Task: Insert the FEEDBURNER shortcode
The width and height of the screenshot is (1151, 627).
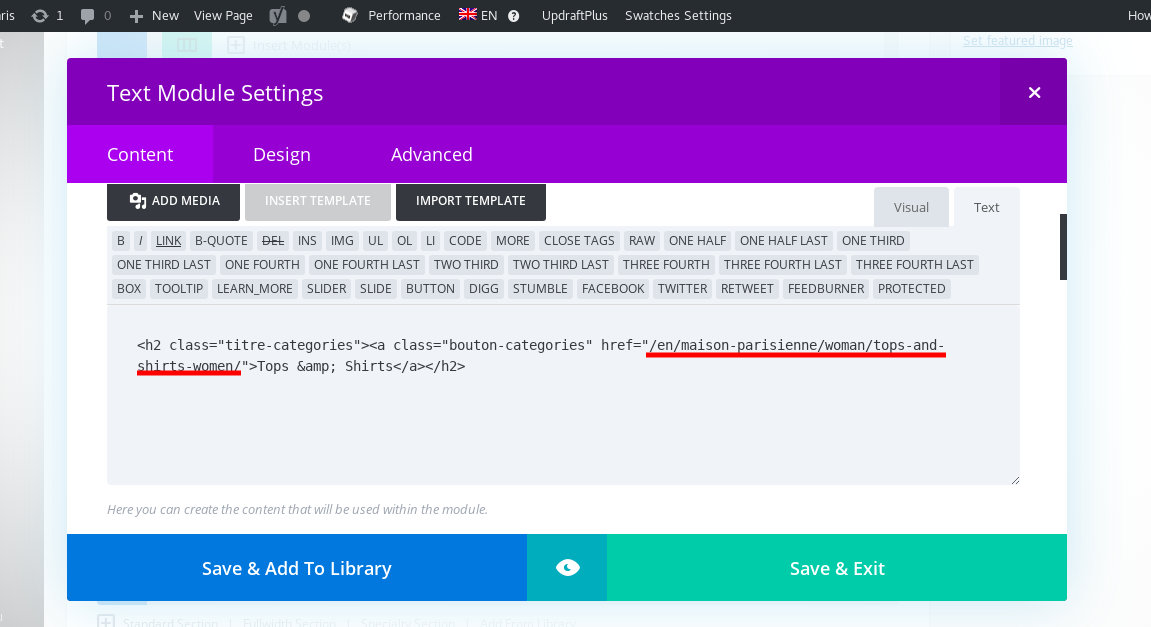Action: pos(826,289)
